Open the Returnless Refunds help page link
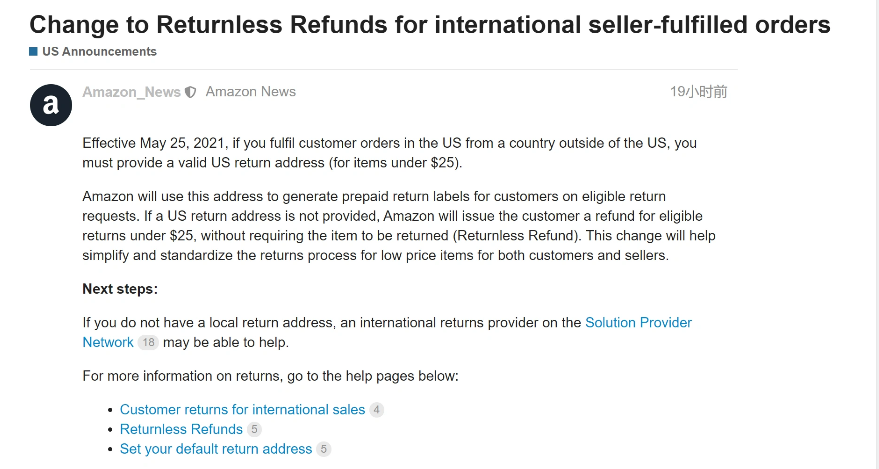879x469 pixels. click(x=181, y=430)
